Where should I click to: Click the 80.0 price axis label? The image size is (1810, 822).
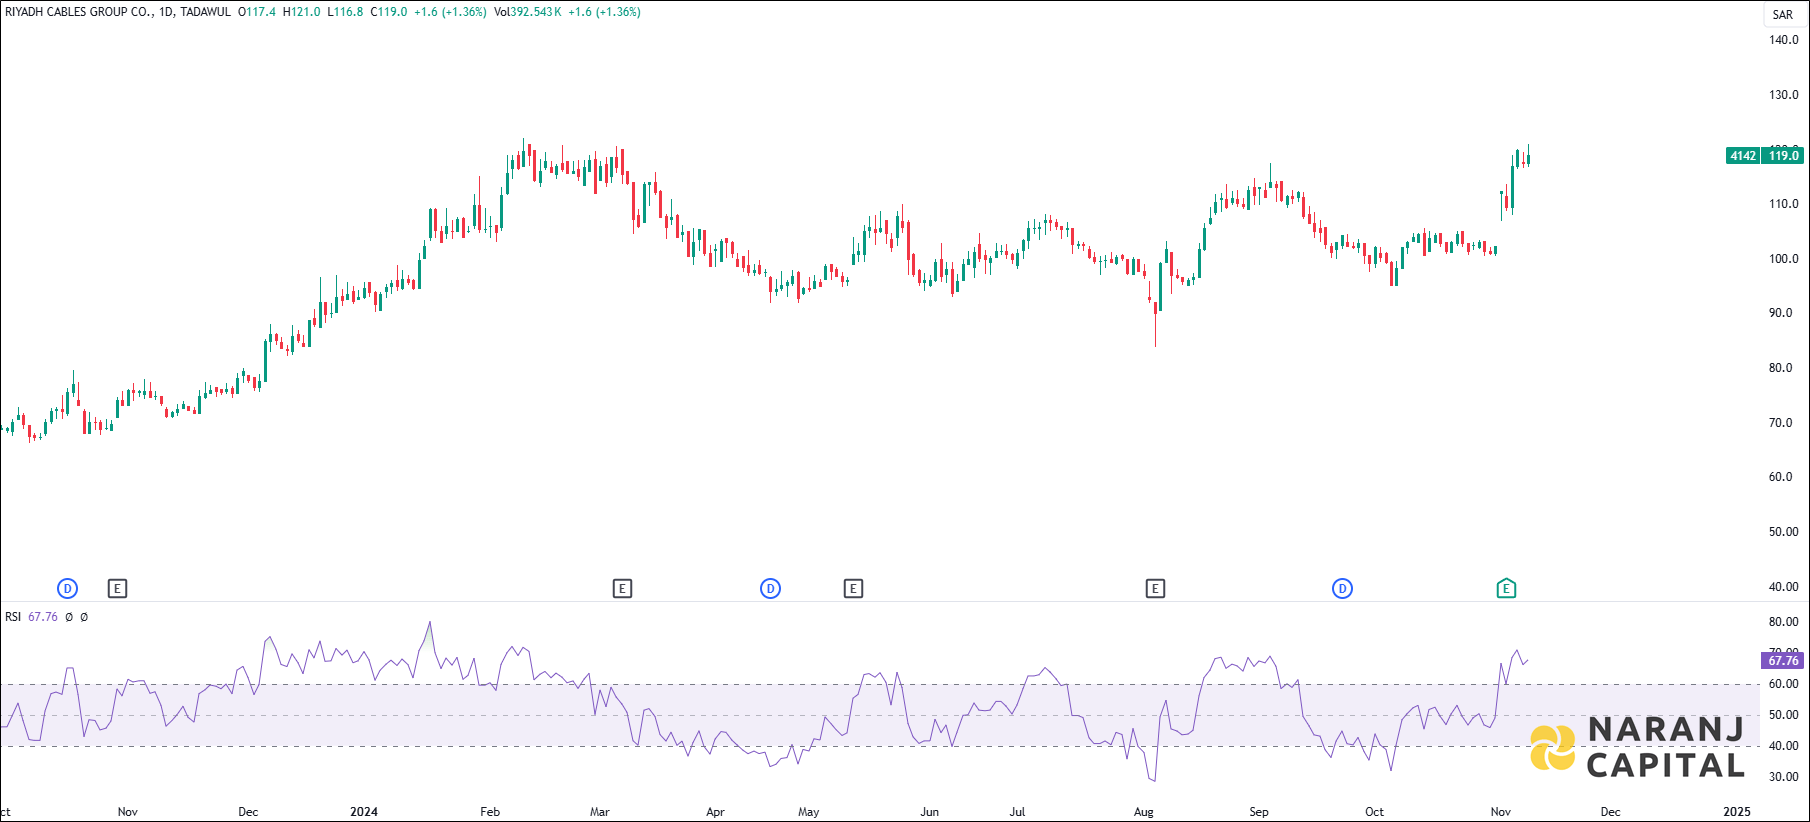(1781, 368)
